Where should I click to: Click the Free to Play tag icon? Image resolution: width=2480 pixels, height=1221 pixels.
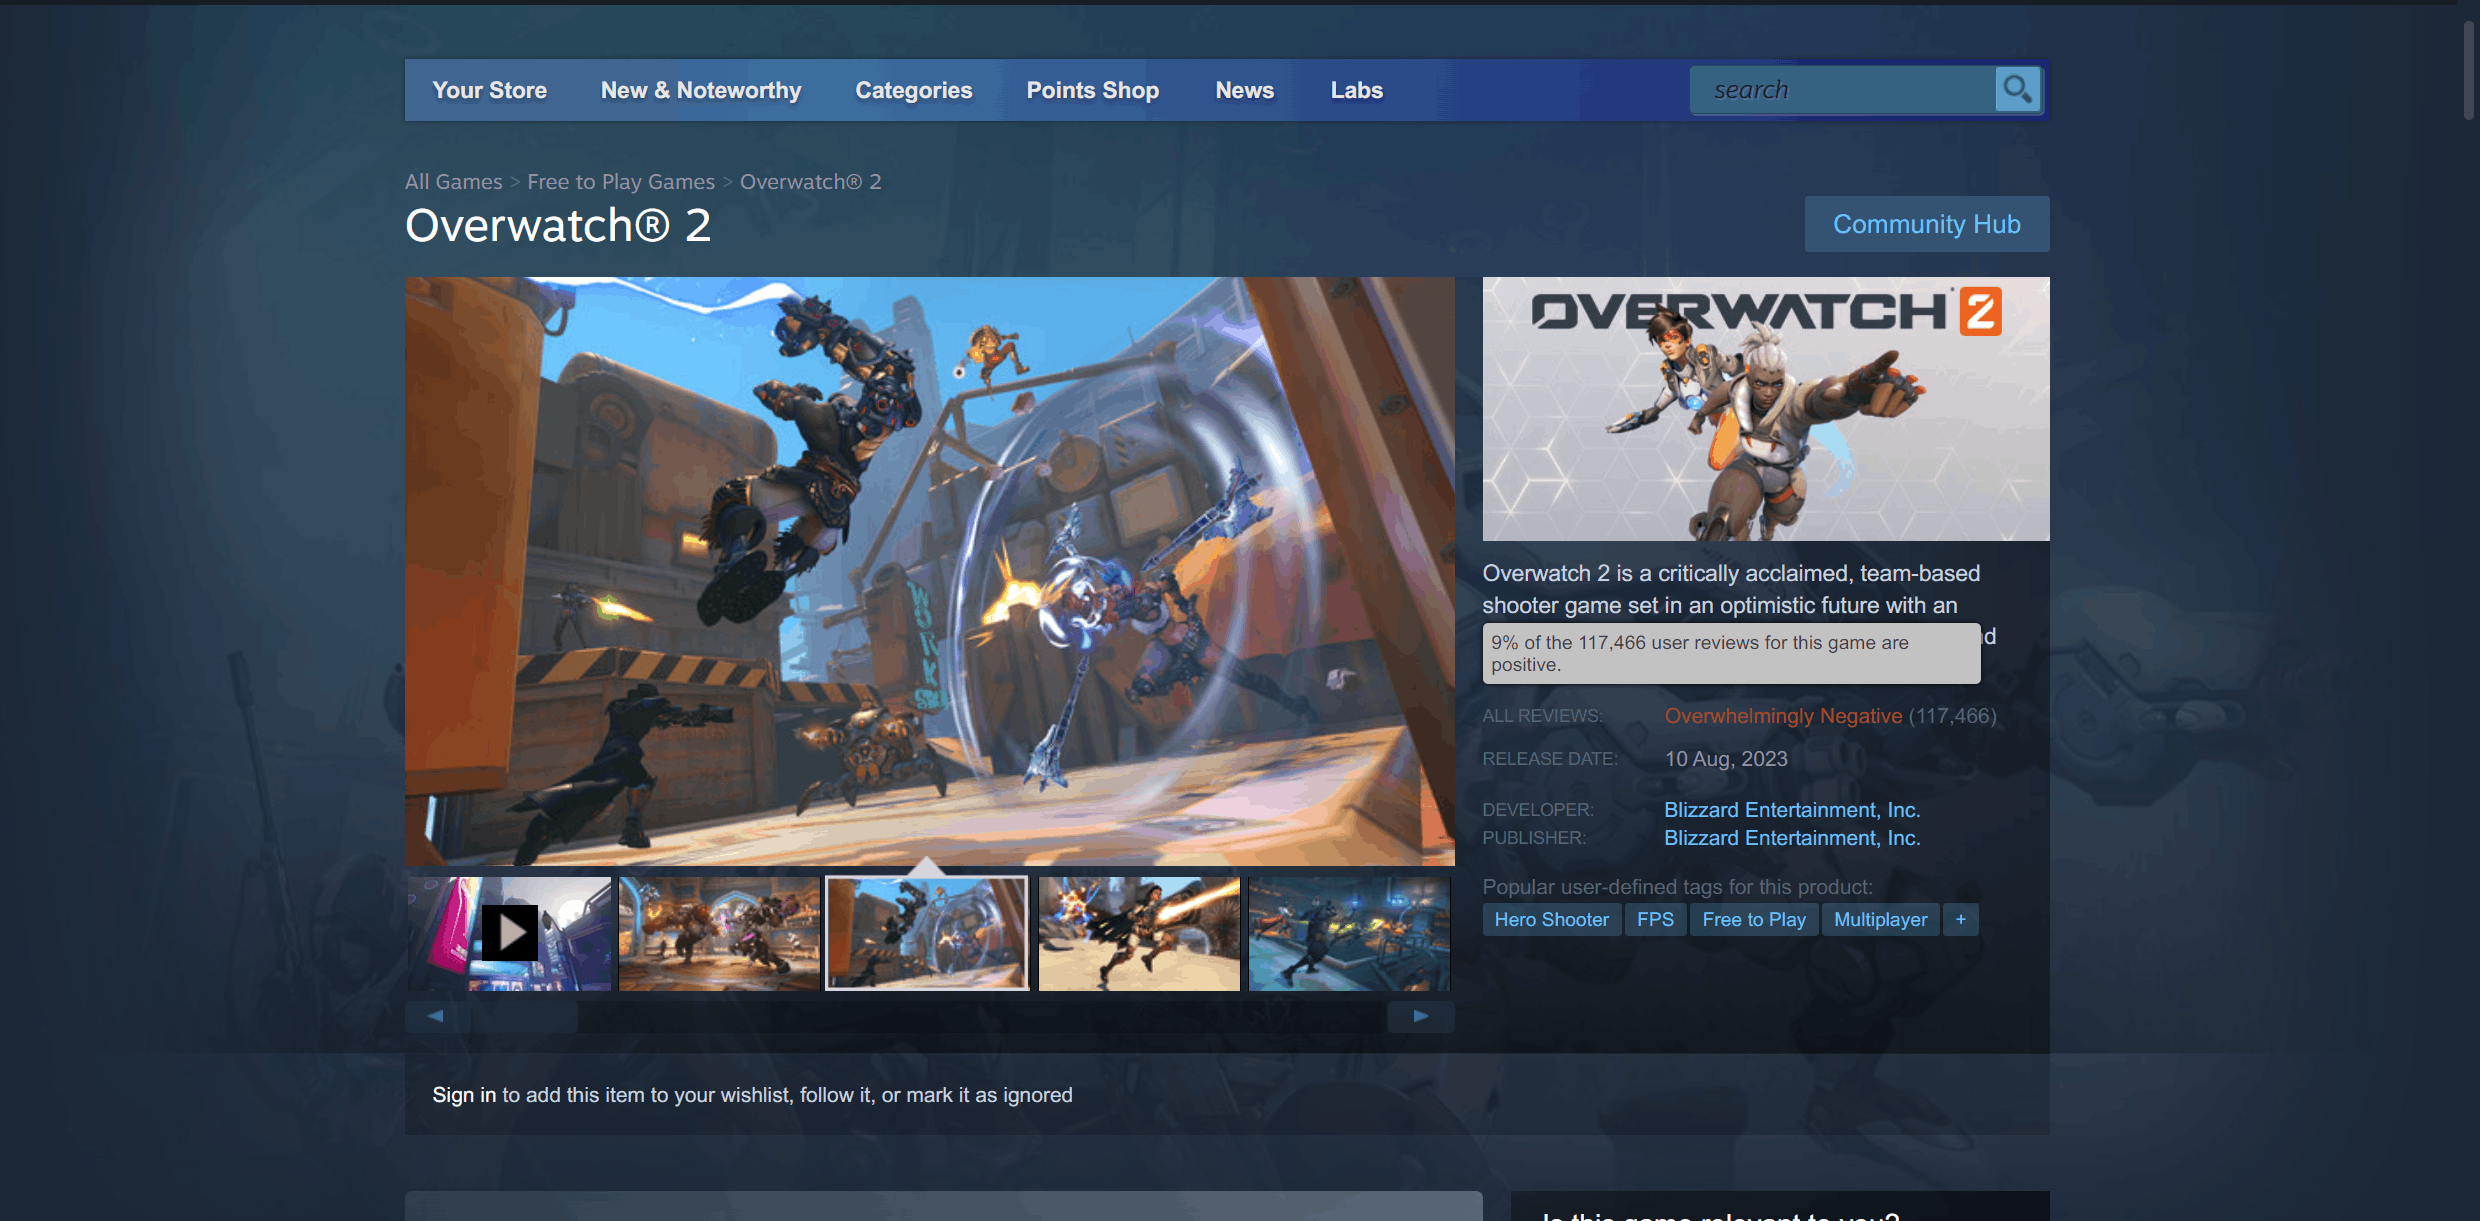1756,919
